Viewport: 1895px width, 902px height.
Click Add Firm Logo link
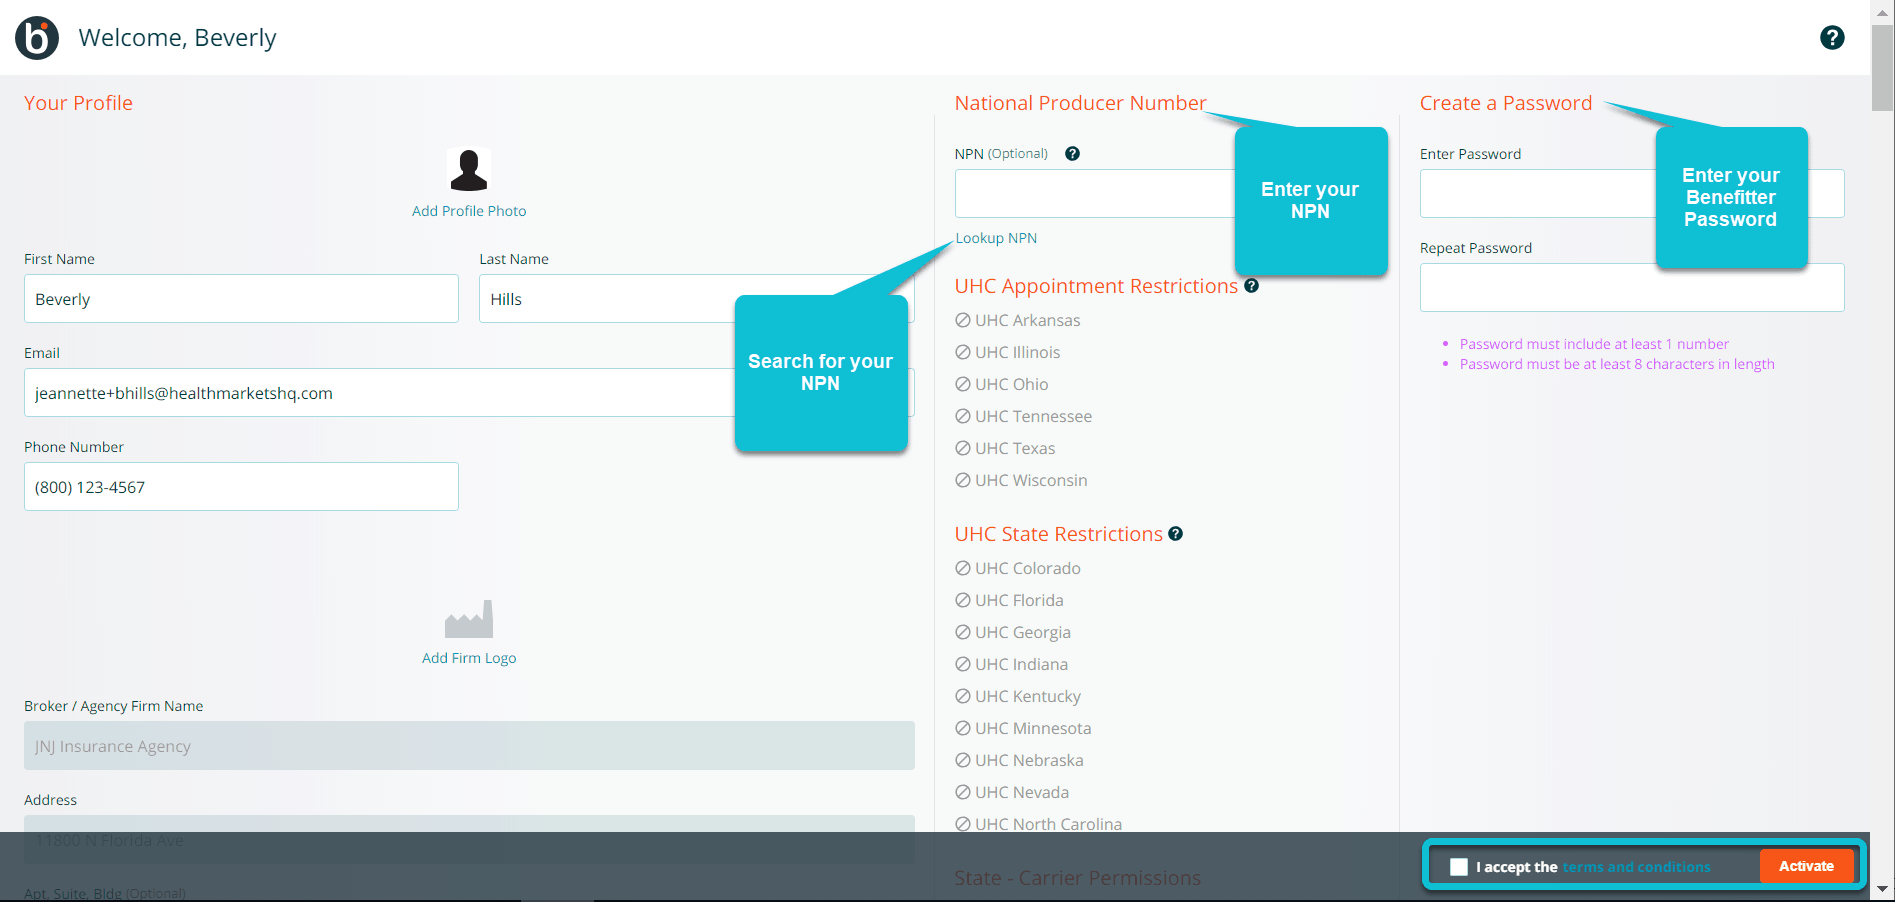tap(469, 658)
